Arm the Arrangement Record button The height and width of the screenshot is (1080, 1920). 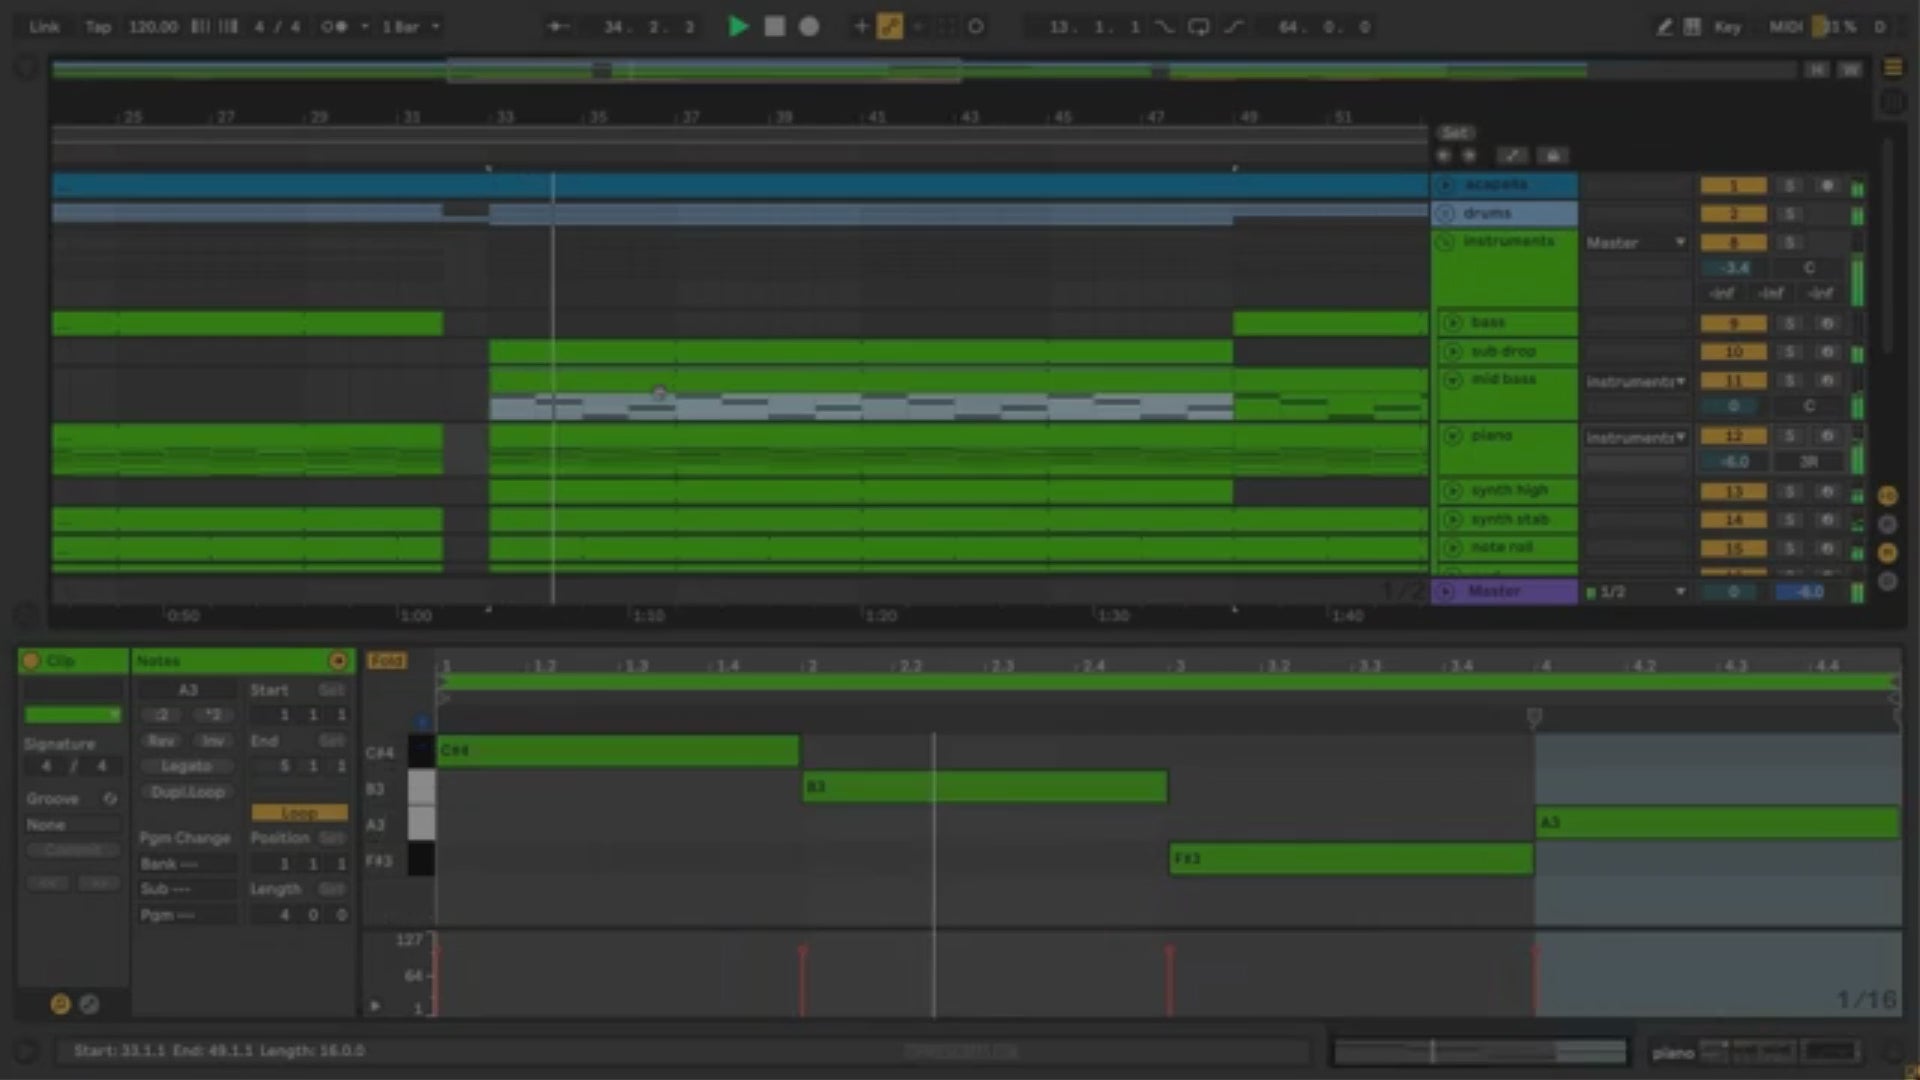click(x=809, y=27)
